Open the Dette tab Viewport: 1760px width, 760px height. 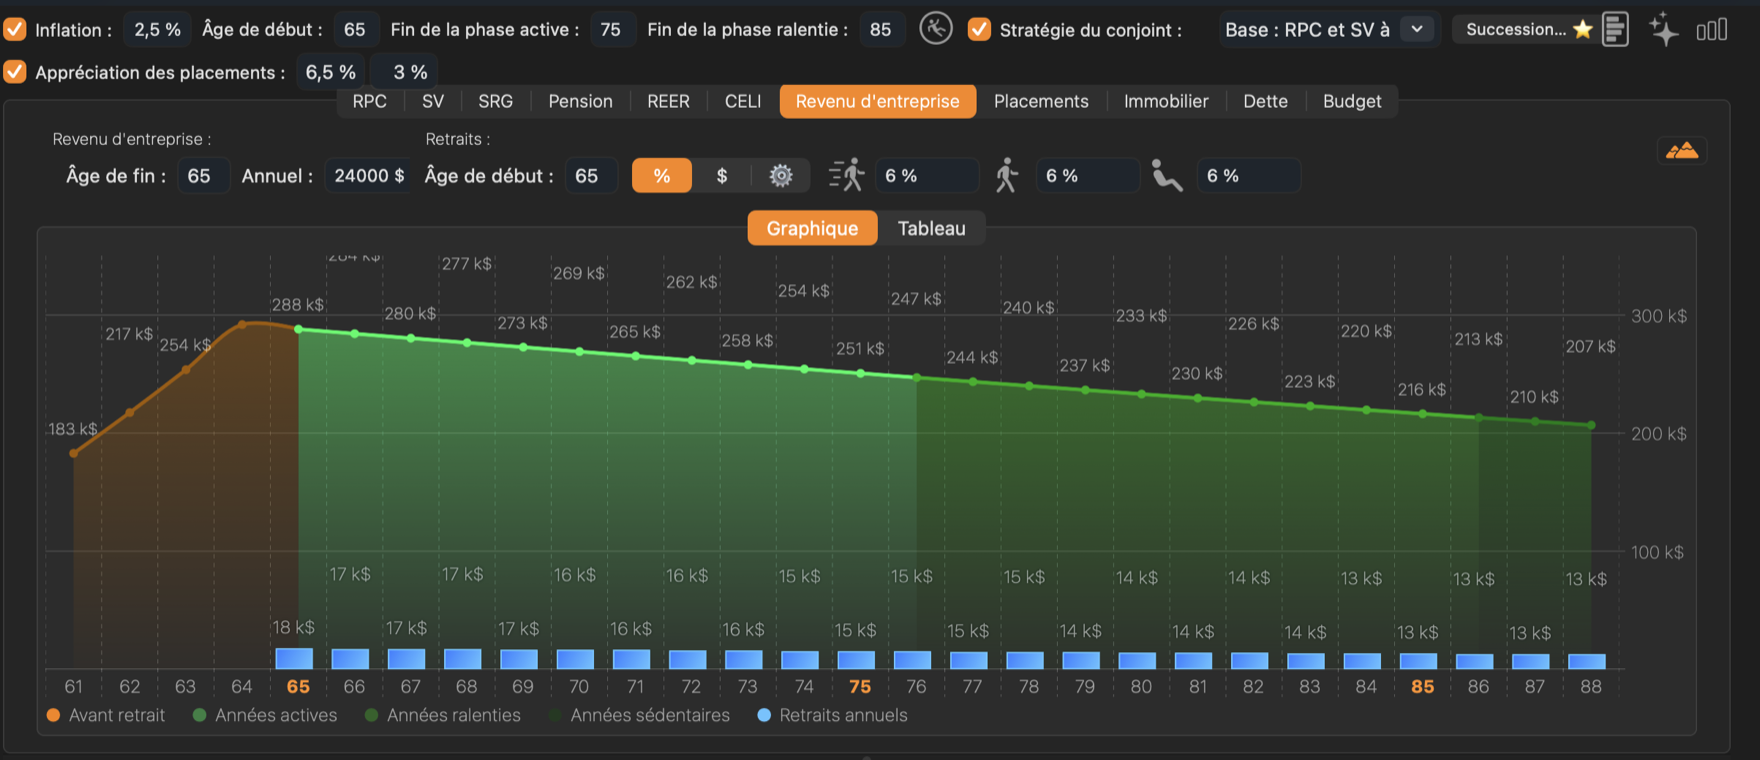(1265, 101)
